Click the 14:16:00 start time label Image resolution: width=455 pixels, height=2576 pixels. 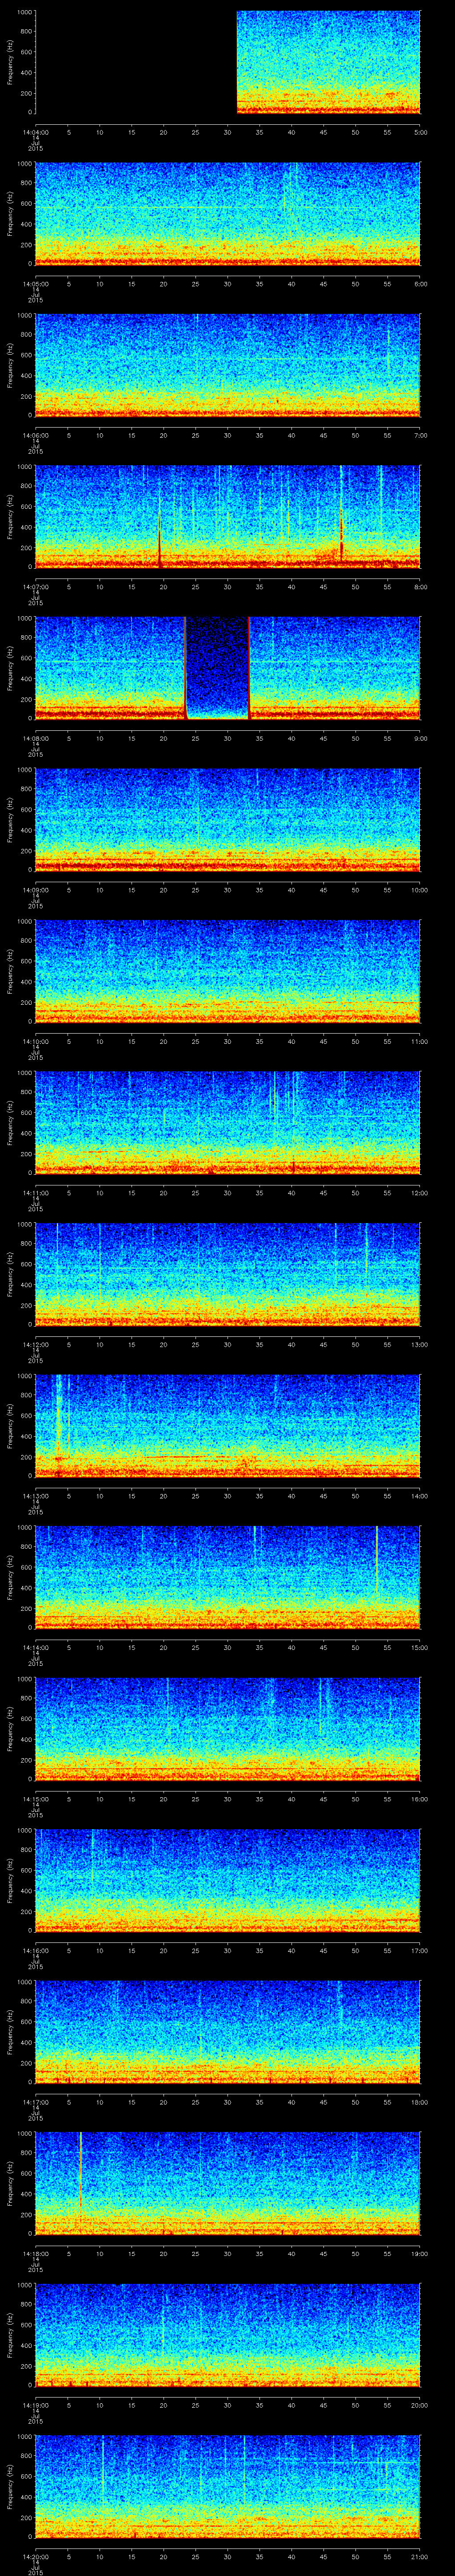(x=35, y=1950)
